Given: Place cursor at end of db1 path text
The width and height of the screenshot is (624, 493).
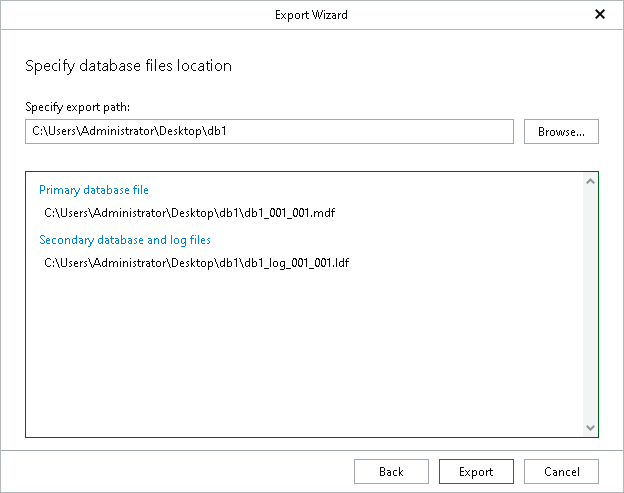Looking at the screenshot, I should click(228, 131).
